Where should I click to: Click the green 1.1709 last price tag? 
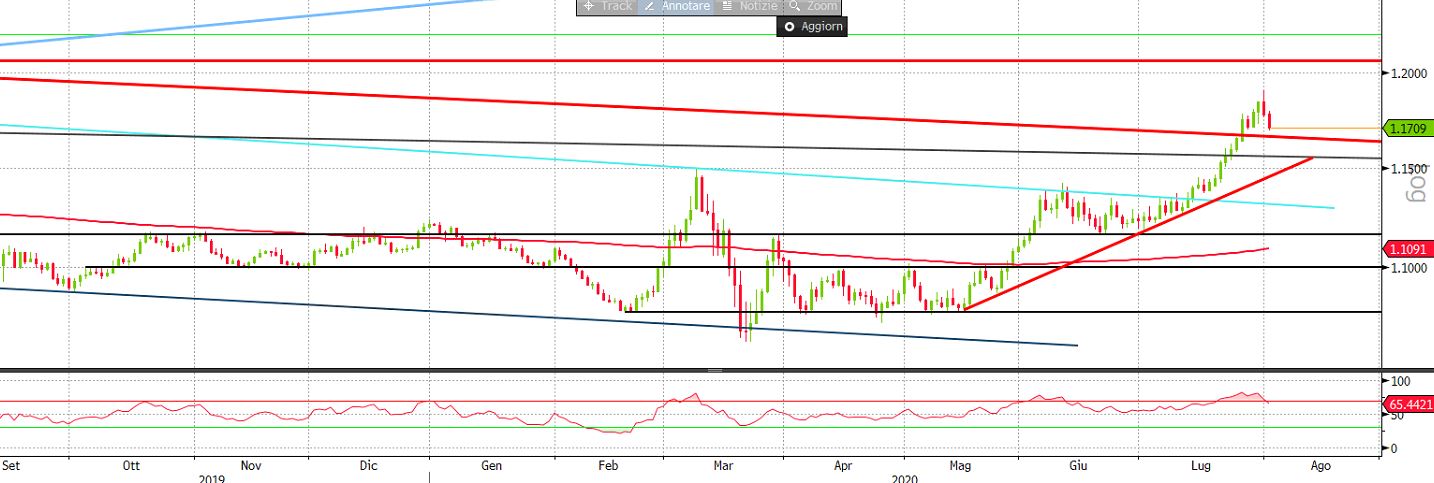click(x=1408, y=128)
